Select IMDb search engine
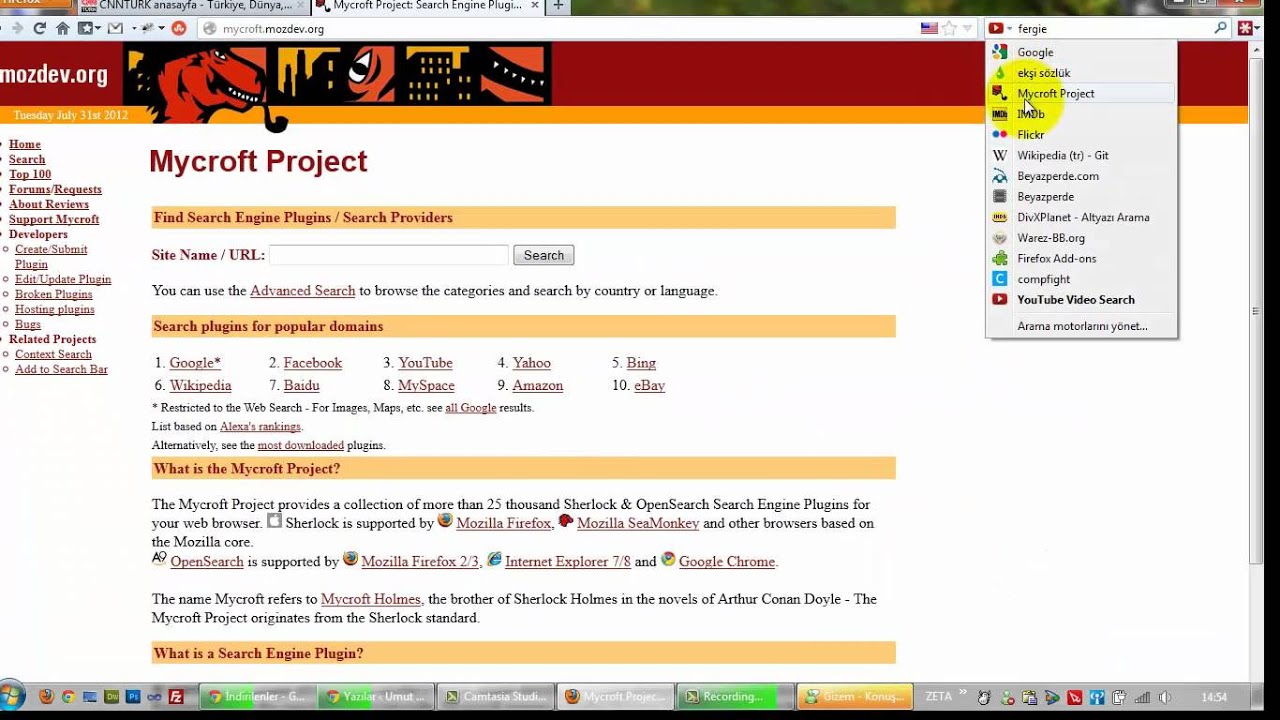The width and height of the screenshot is (1280, 720). [x=1081, y=114]
